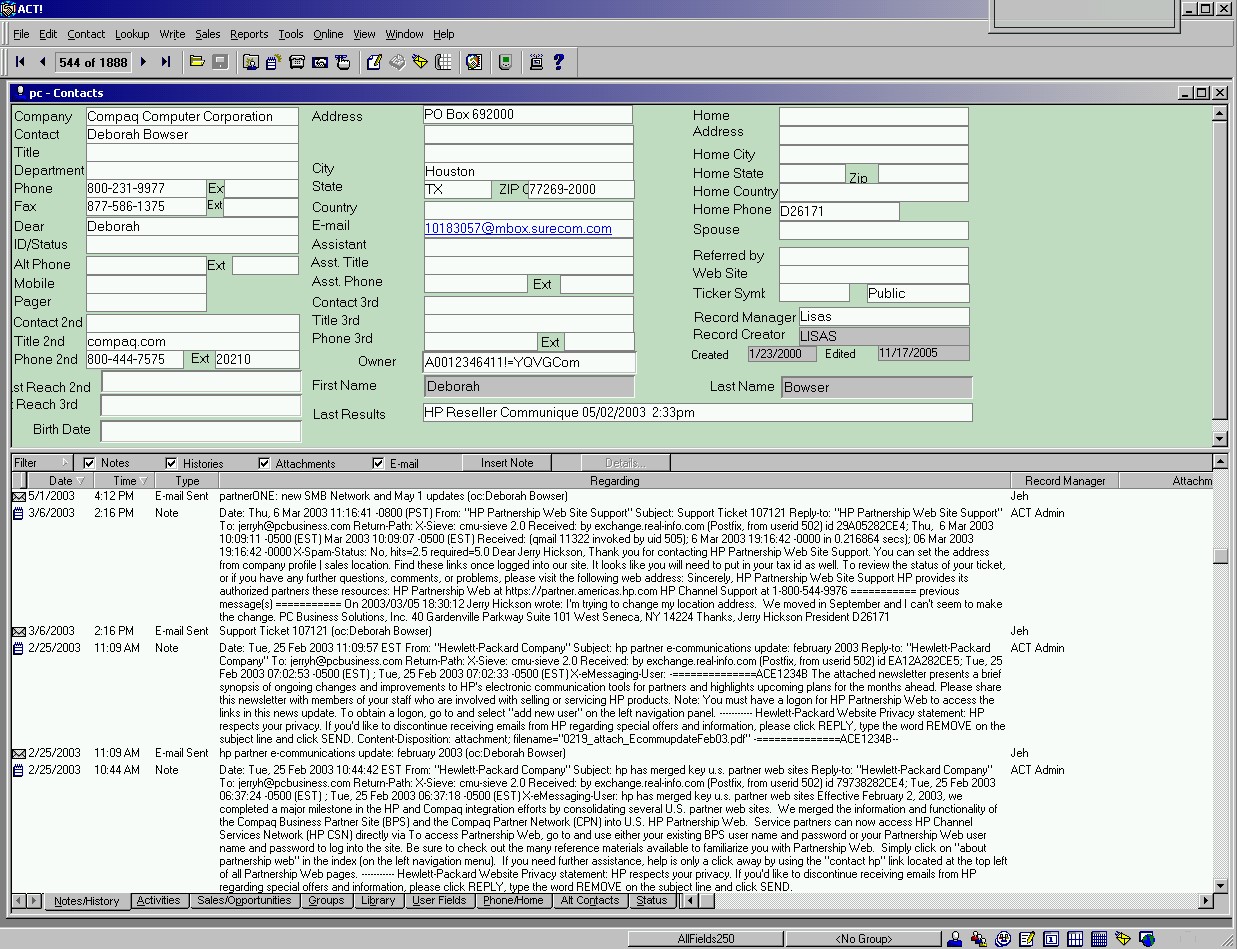The width and height of the screenshot is (1237, 949).
Task: Select the Support Ticket 107121 E-mail Sent row
Action: pyautogui.click(x=610, y=631)
